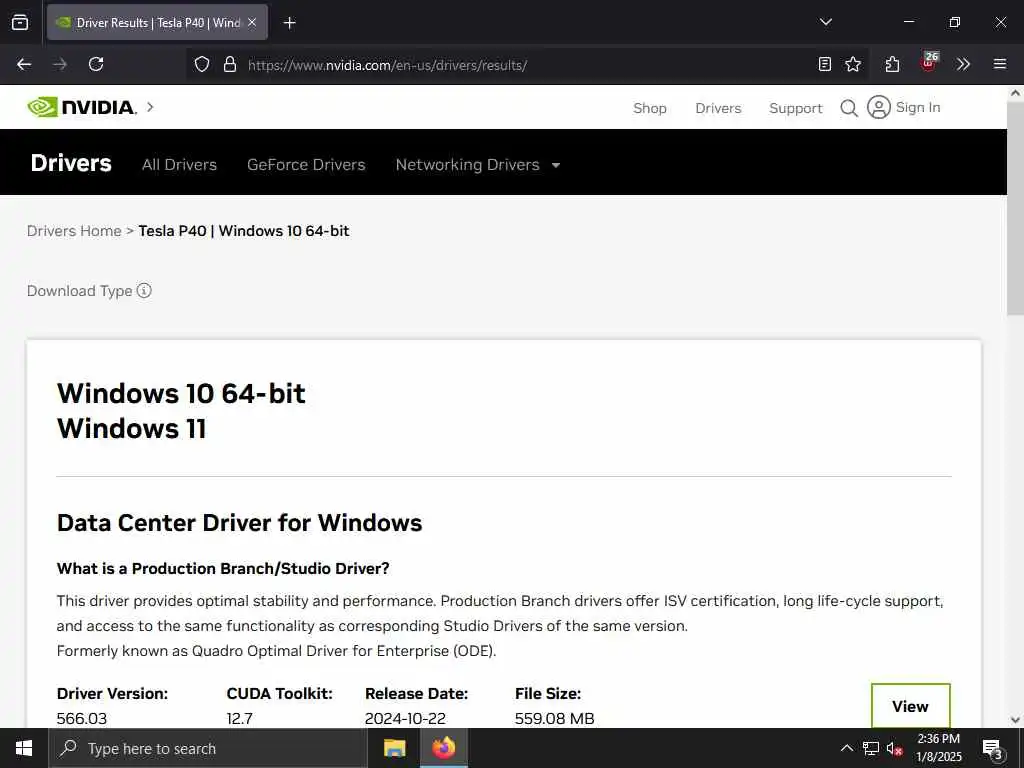View site security padlock info
The width and height of the screenshot is (1024, 768).
(229, 64)
